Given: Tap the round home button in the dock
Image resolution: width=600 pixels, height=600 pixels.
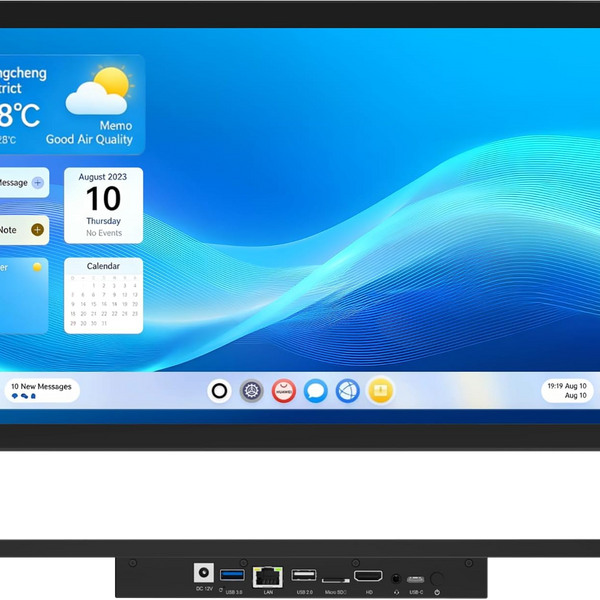Looking at the screenshot, I should [219, 391].
